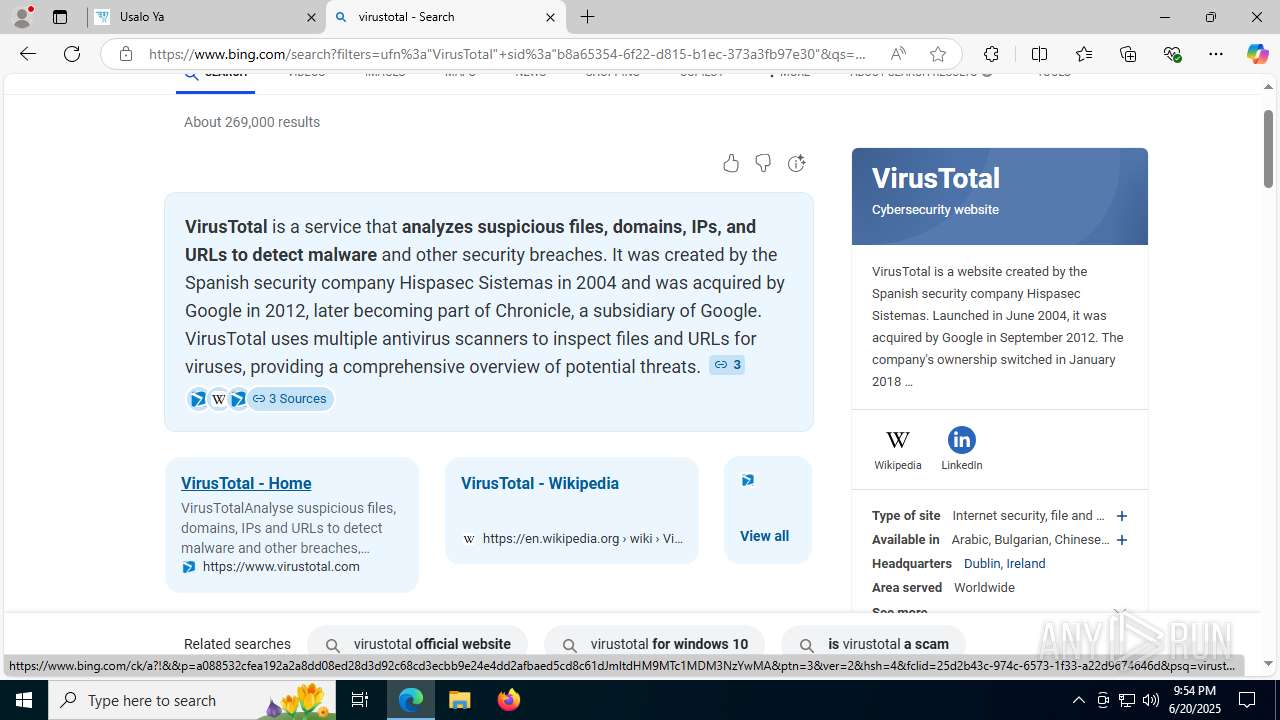Show hidden system tray icons

point(1078,700)
